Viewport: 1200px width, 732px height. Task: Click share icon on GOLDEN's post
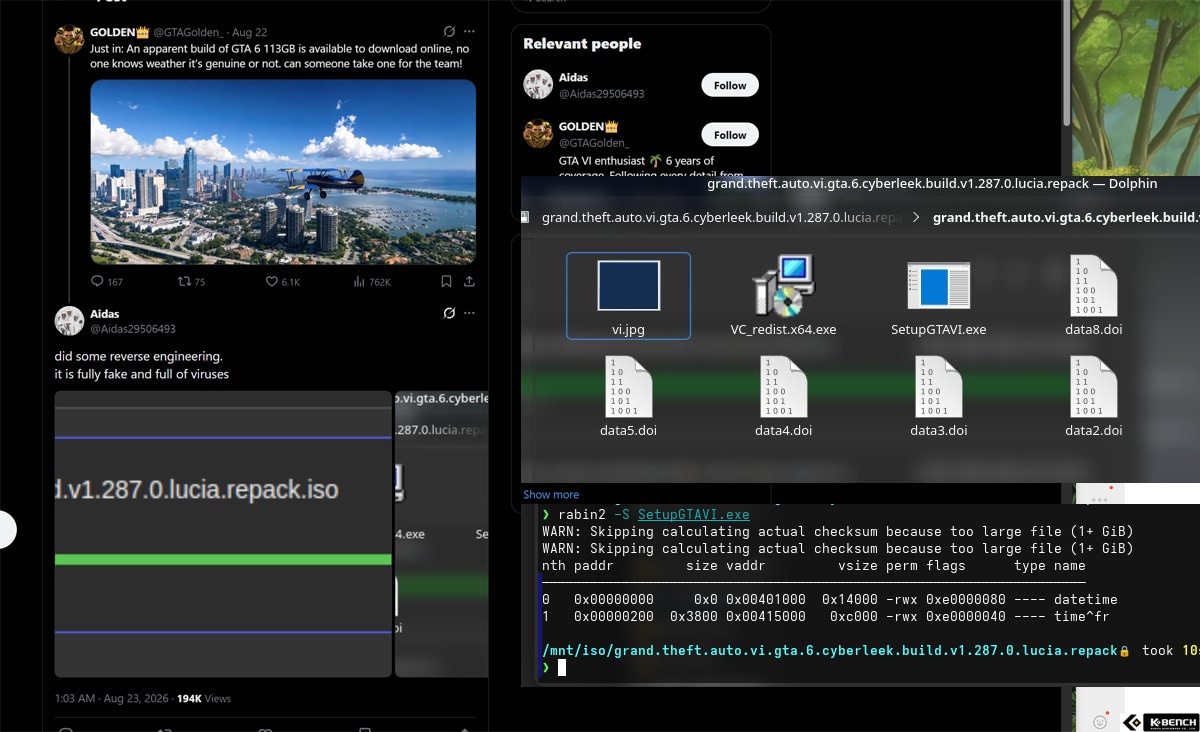coord(469,282)
